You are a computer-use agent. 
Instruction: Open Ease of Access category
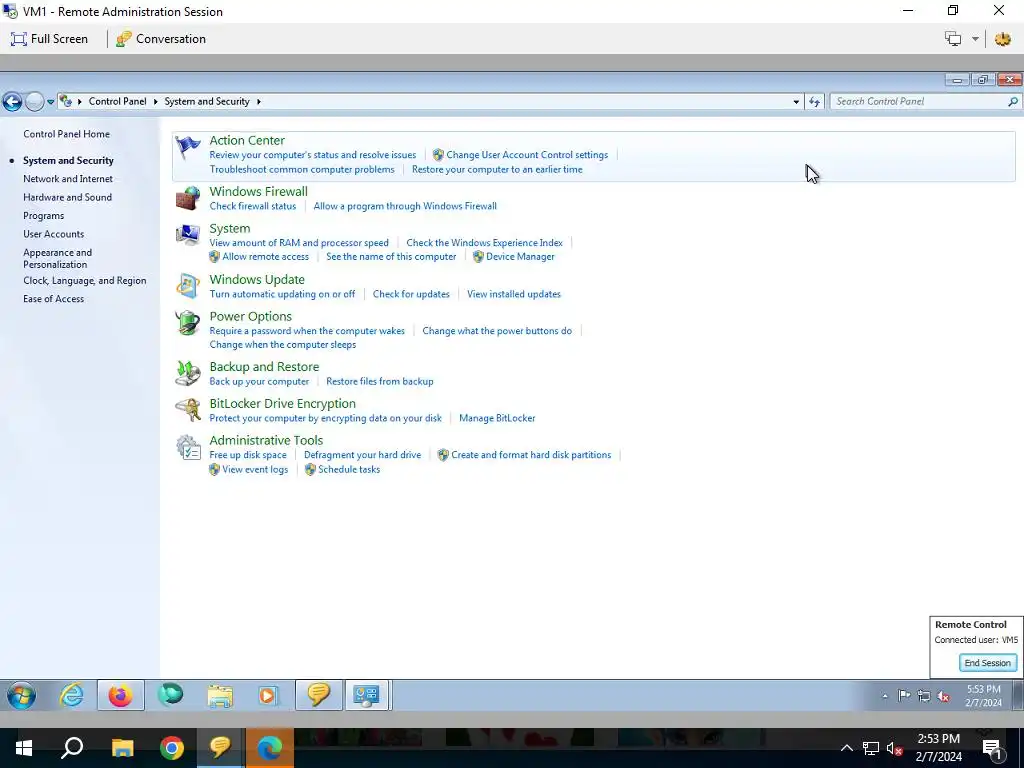click(x=54, y=298)
